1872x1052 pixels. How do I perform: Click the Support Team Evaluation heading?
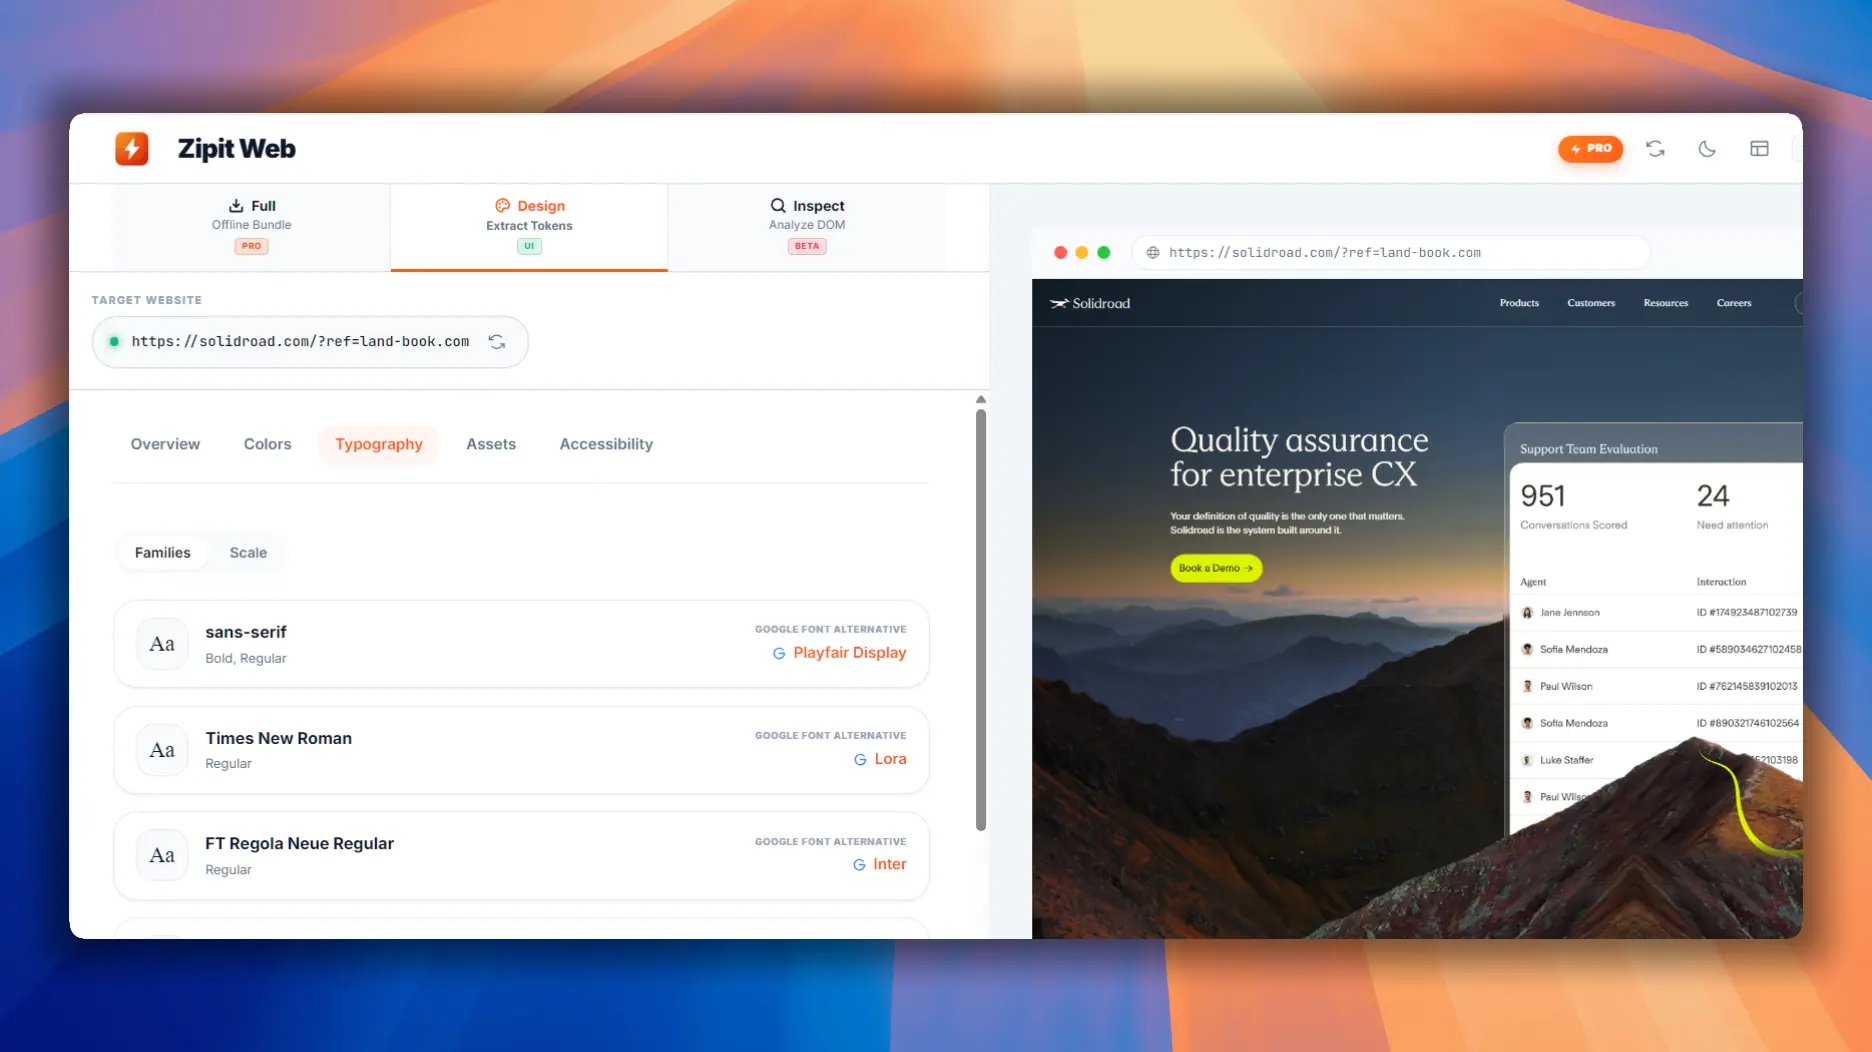1588,449
